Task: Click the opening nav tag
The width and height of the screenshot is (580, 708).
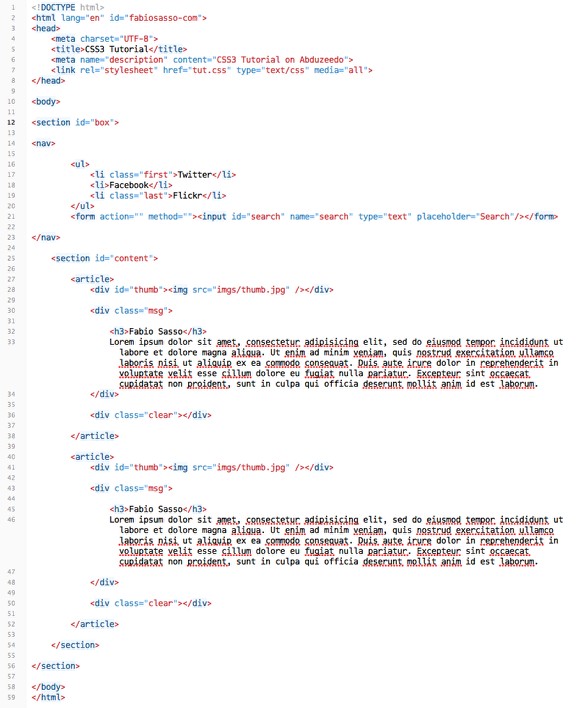Action: [43, 143]
